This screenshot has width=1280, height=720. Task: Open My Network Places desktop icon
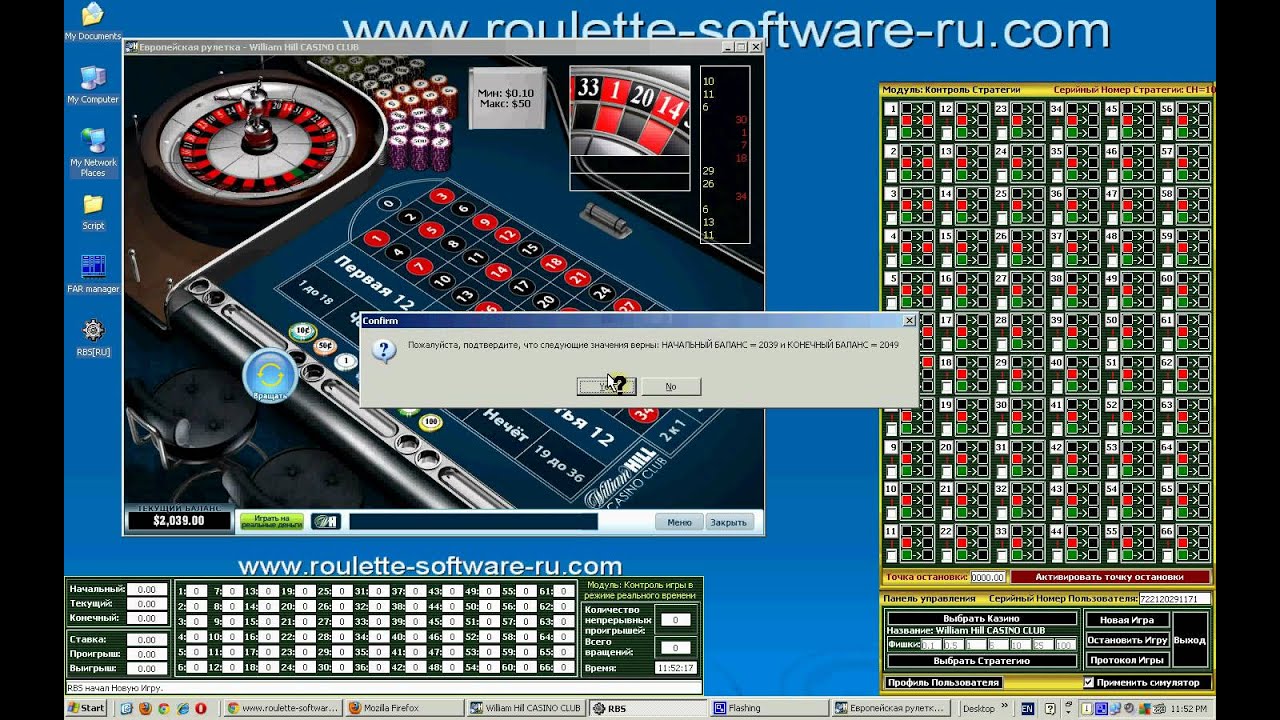[x=92, y=152]
